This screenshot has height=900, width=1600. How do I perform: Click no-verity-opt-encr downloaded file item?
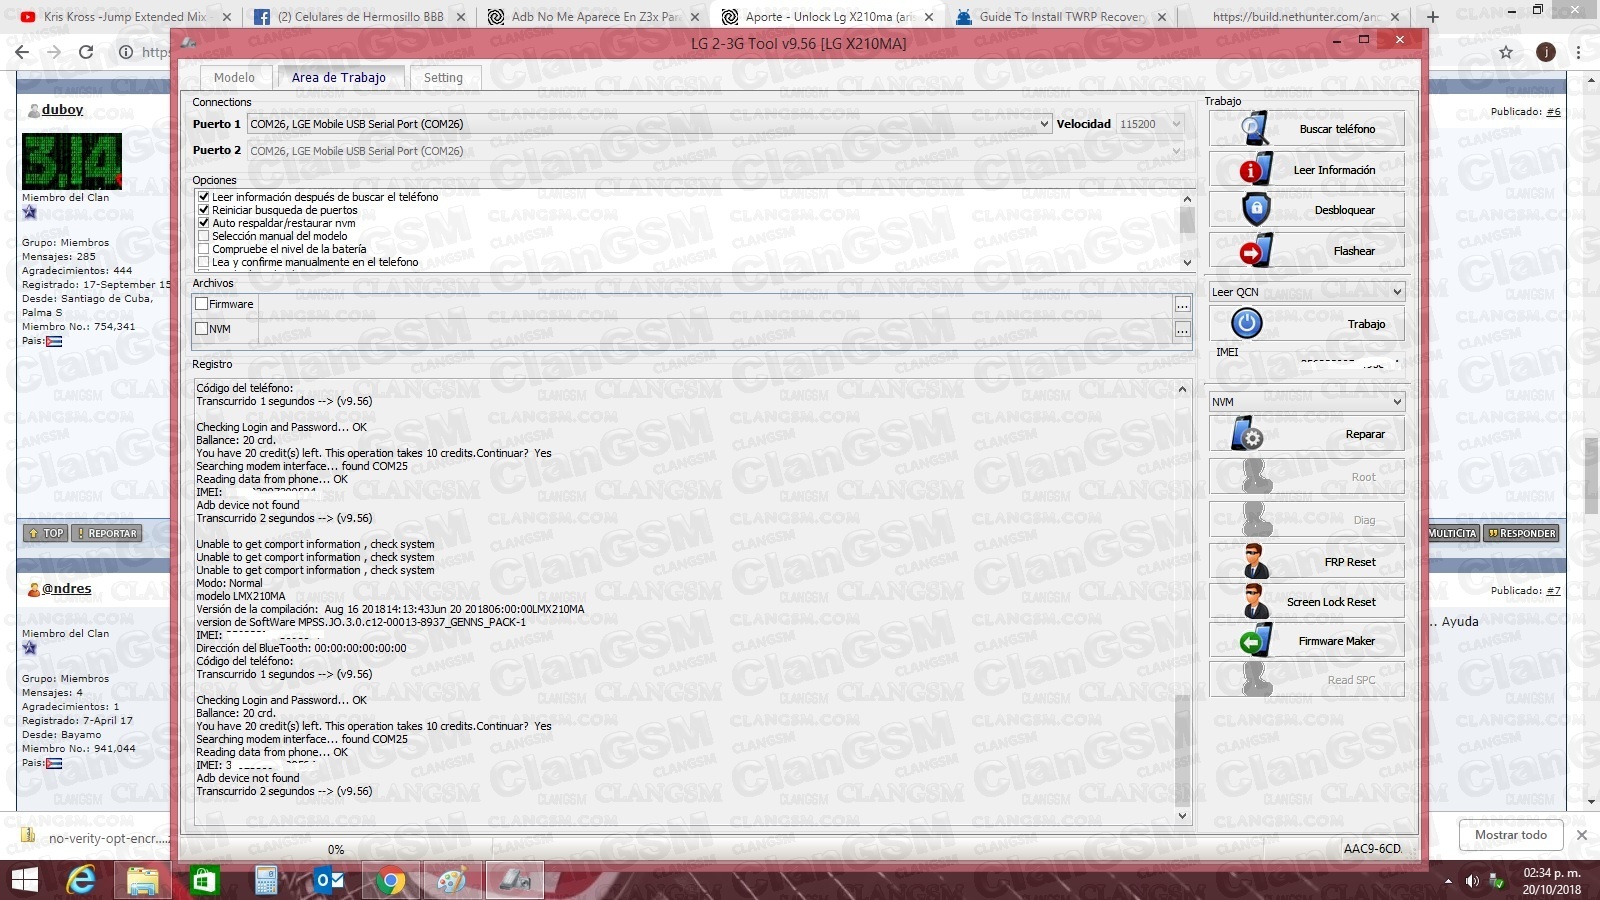tap(96, 838)
